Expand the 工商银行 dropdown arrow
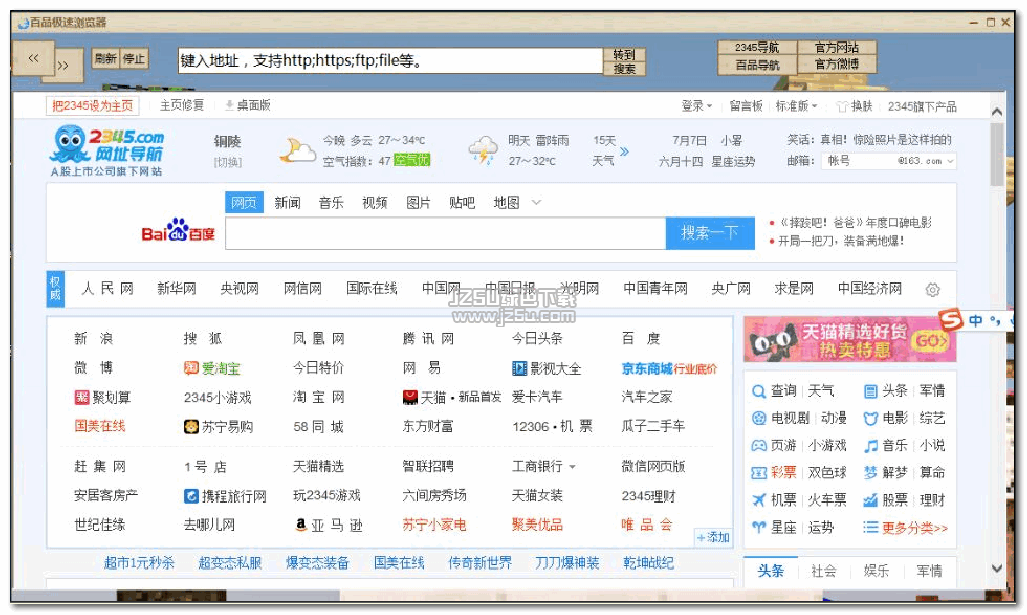The height and width of the screenshot is (615, 1027). [x=572, y=467]
